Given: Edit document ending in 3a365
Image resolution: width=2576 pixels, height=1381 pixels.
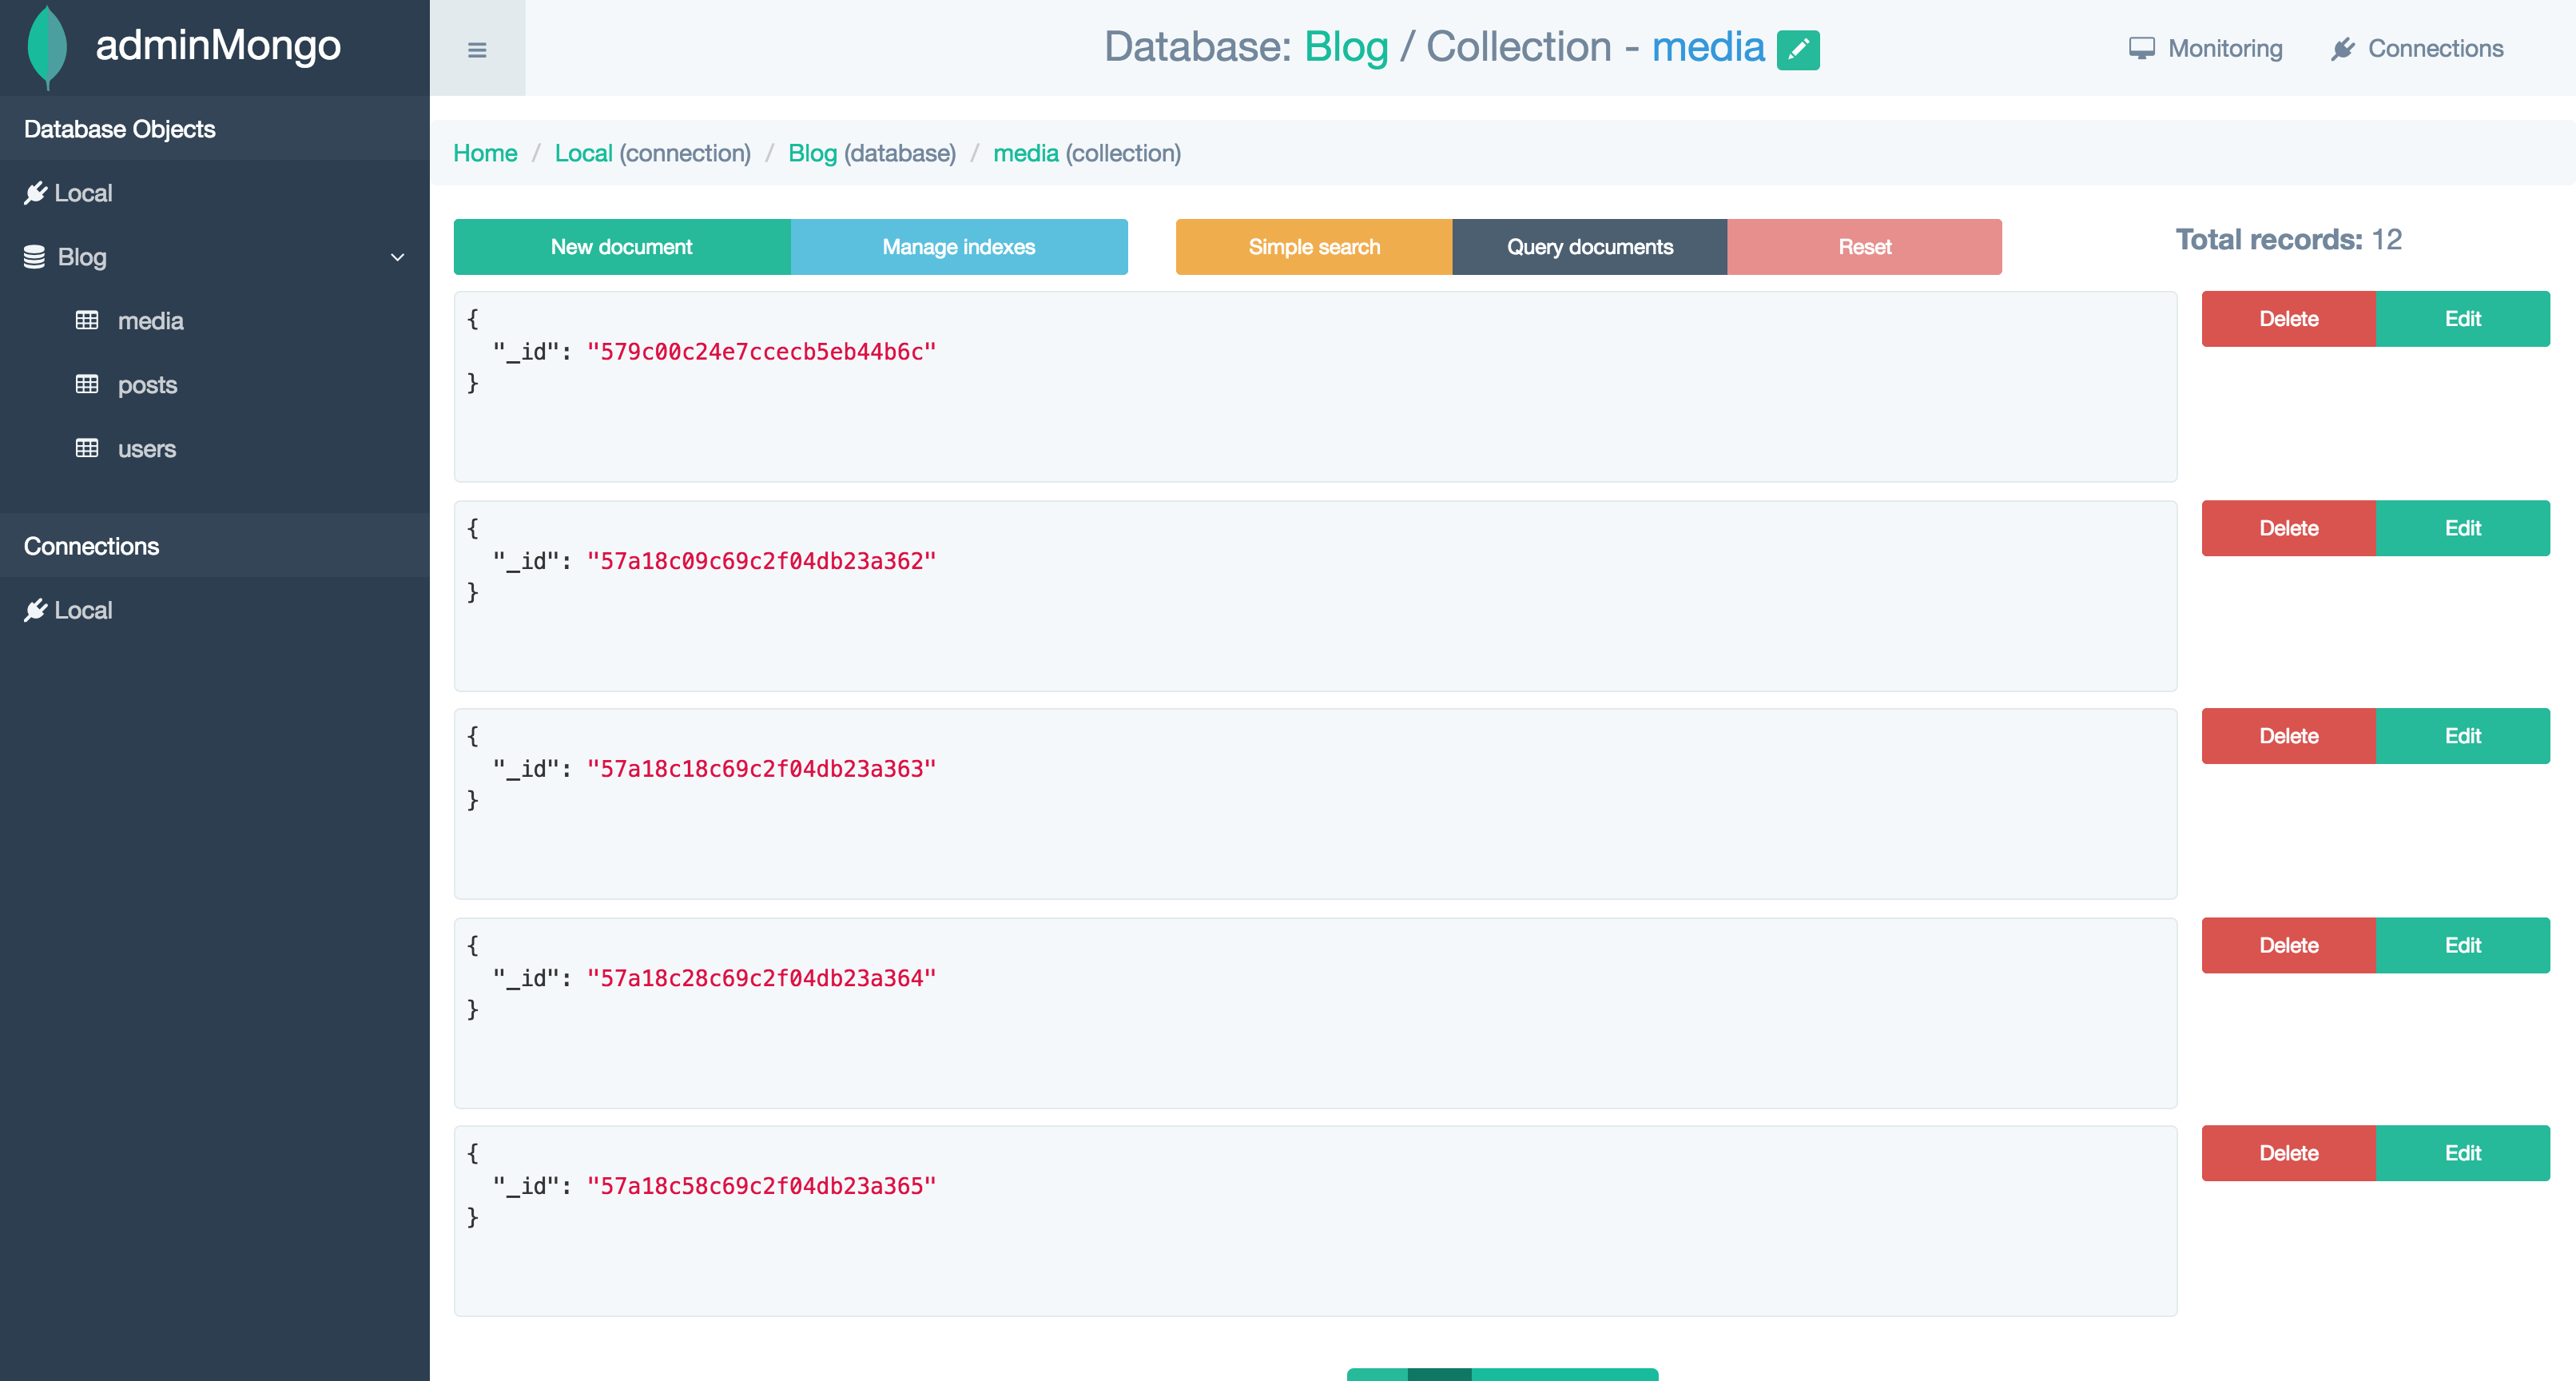Looking at the screenshot, I should [2463, 1153].
